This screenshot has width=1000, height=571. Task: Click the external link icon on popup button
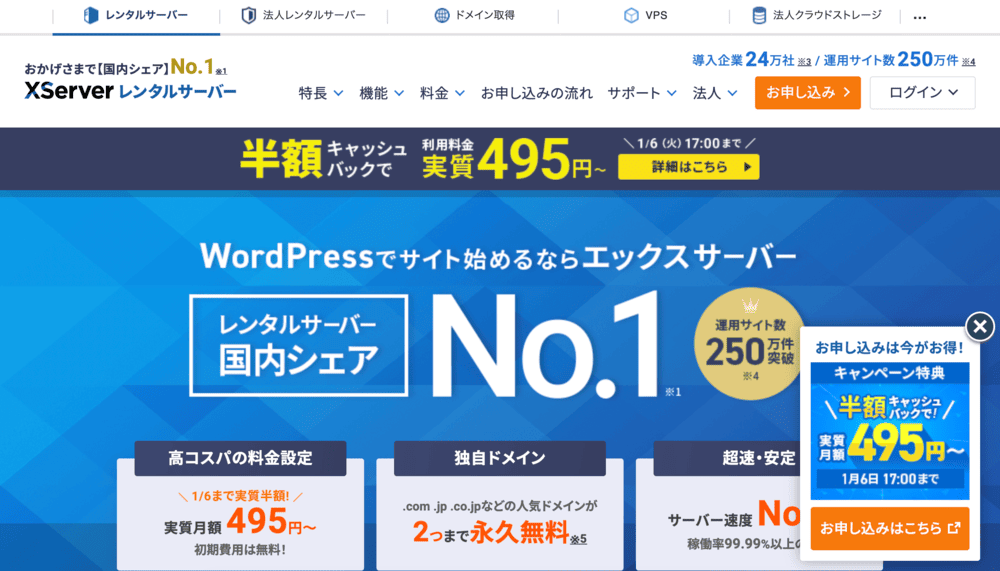coord(954,528)
